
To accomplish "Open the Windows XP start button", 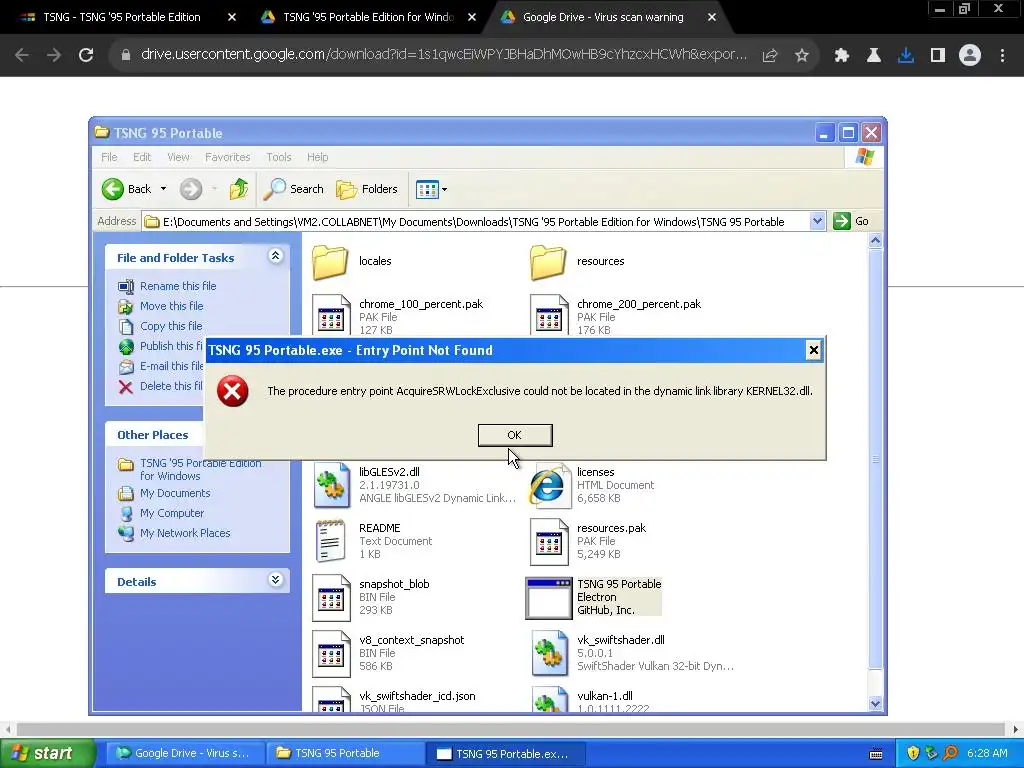I will 46,753.
